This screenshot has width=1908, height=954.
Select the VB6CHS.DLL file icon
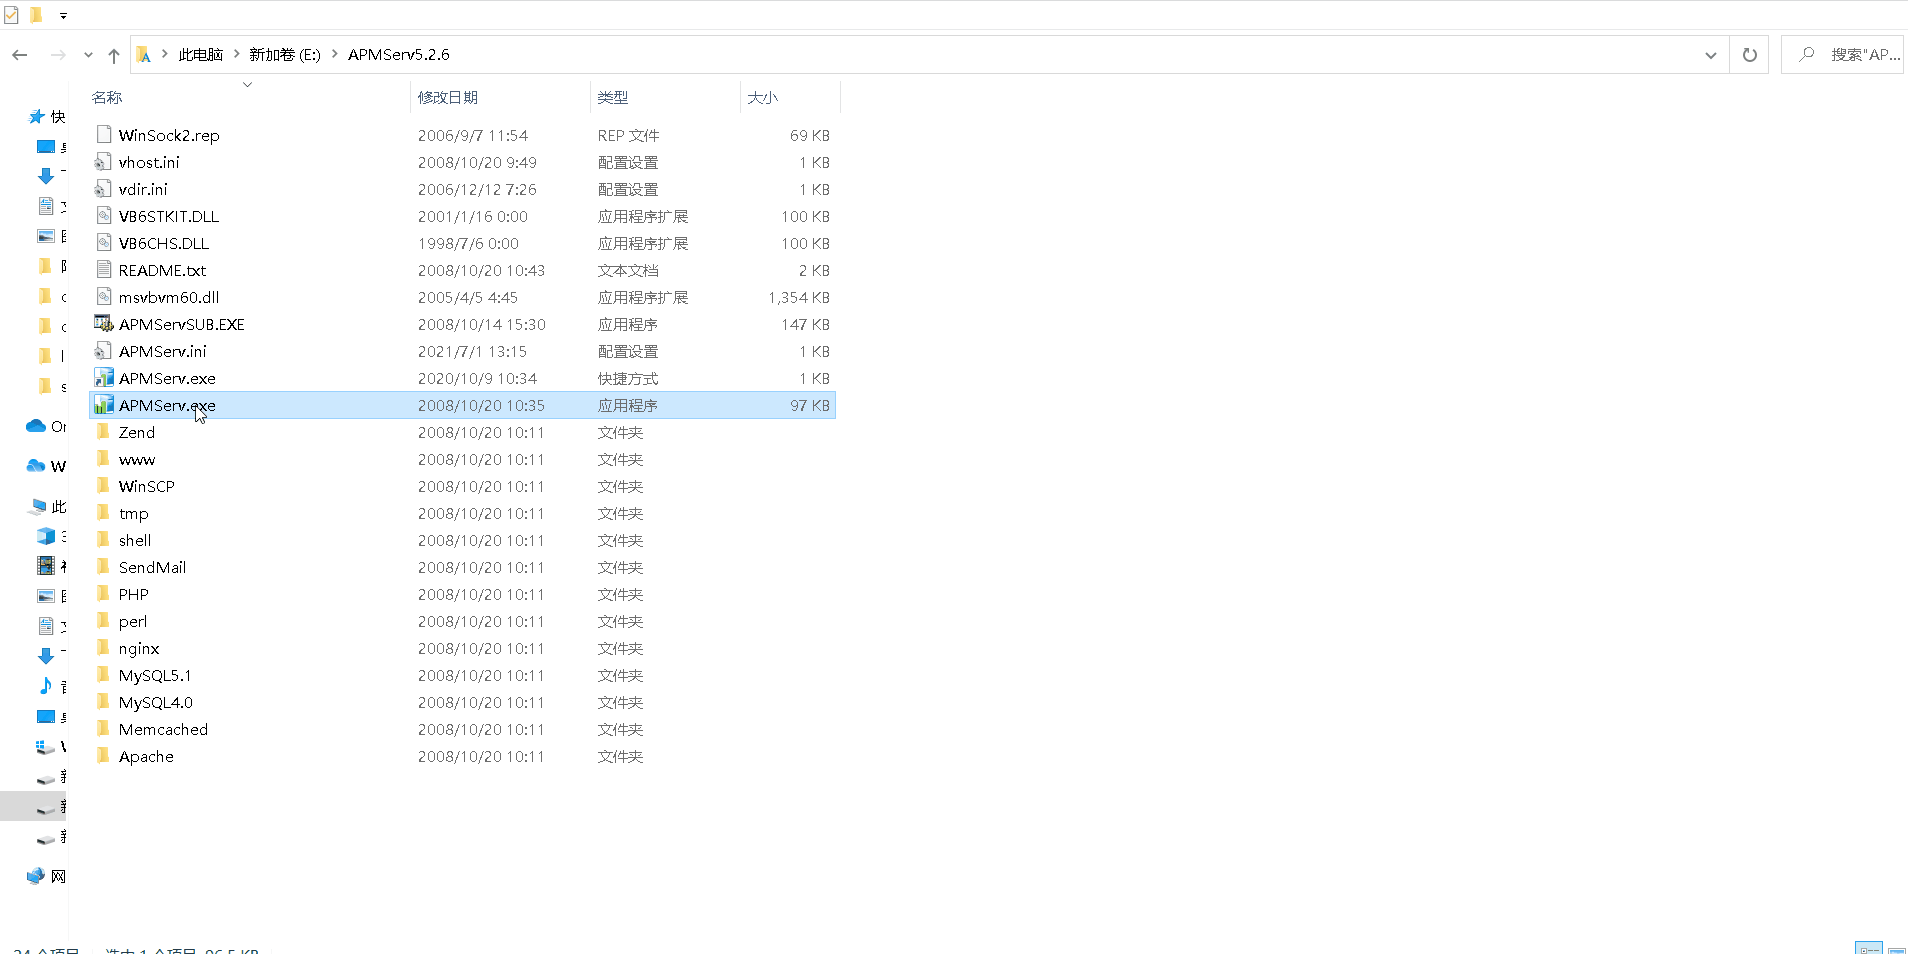point(103,242)
